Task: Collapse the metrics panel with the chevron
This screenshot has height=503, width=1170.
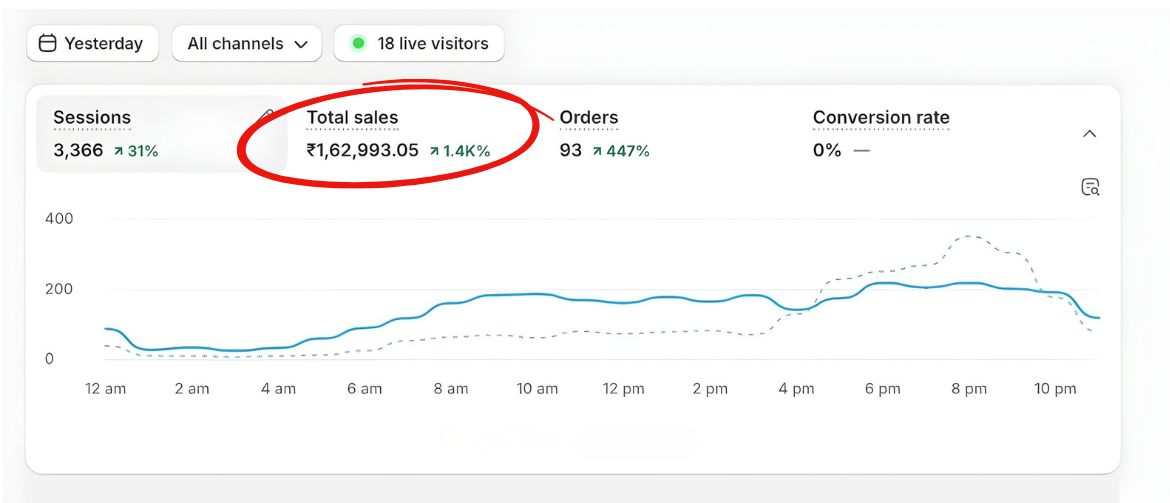Action: pyautogui.click(x=1090, y=134)
